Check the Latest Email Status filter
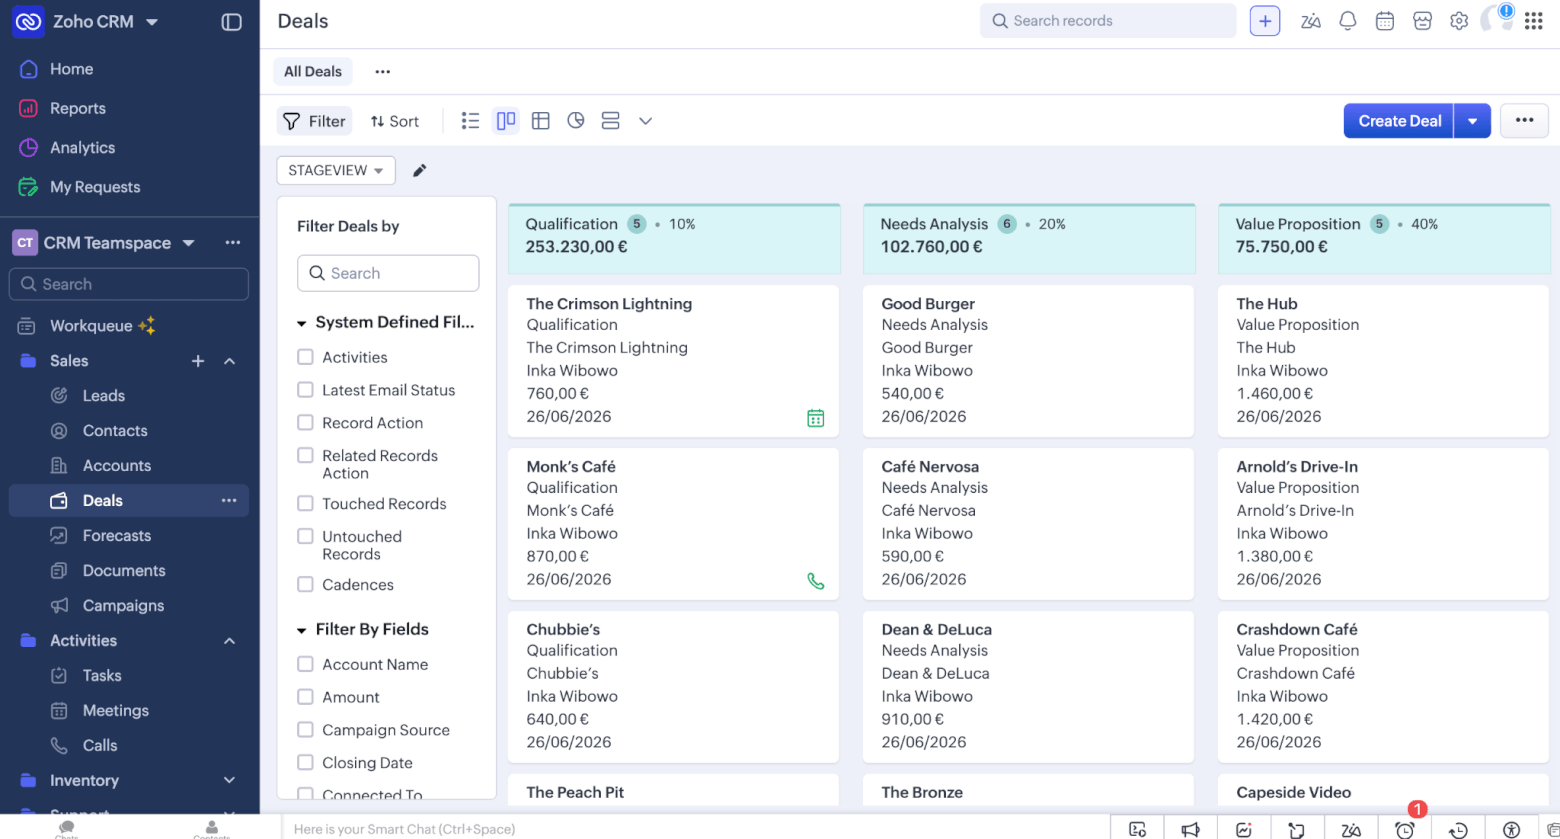Screen dimensions: 1560x839 click(x=306, y=390)
